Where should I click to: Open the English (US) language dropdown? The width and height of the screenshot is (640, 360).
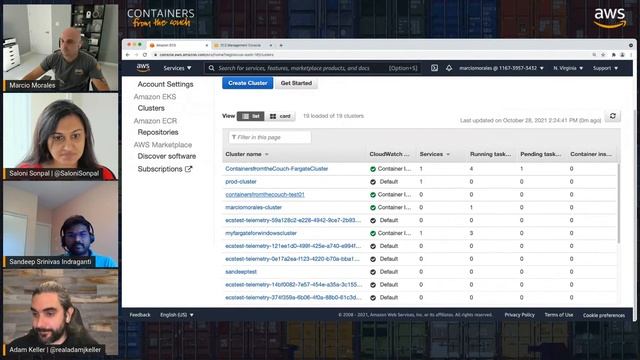[177, 315]
